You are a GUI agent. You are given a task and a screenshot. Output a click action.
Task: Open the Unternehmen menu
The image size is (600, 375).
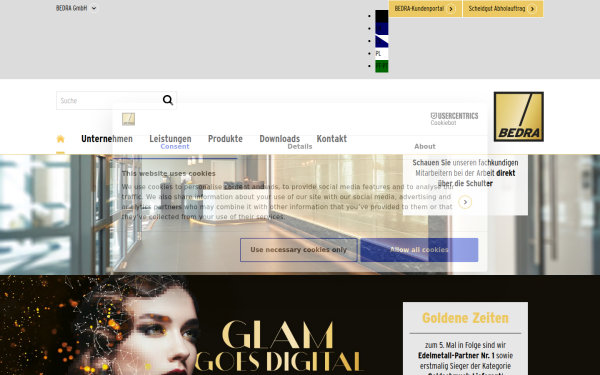[x=107, y=139]
